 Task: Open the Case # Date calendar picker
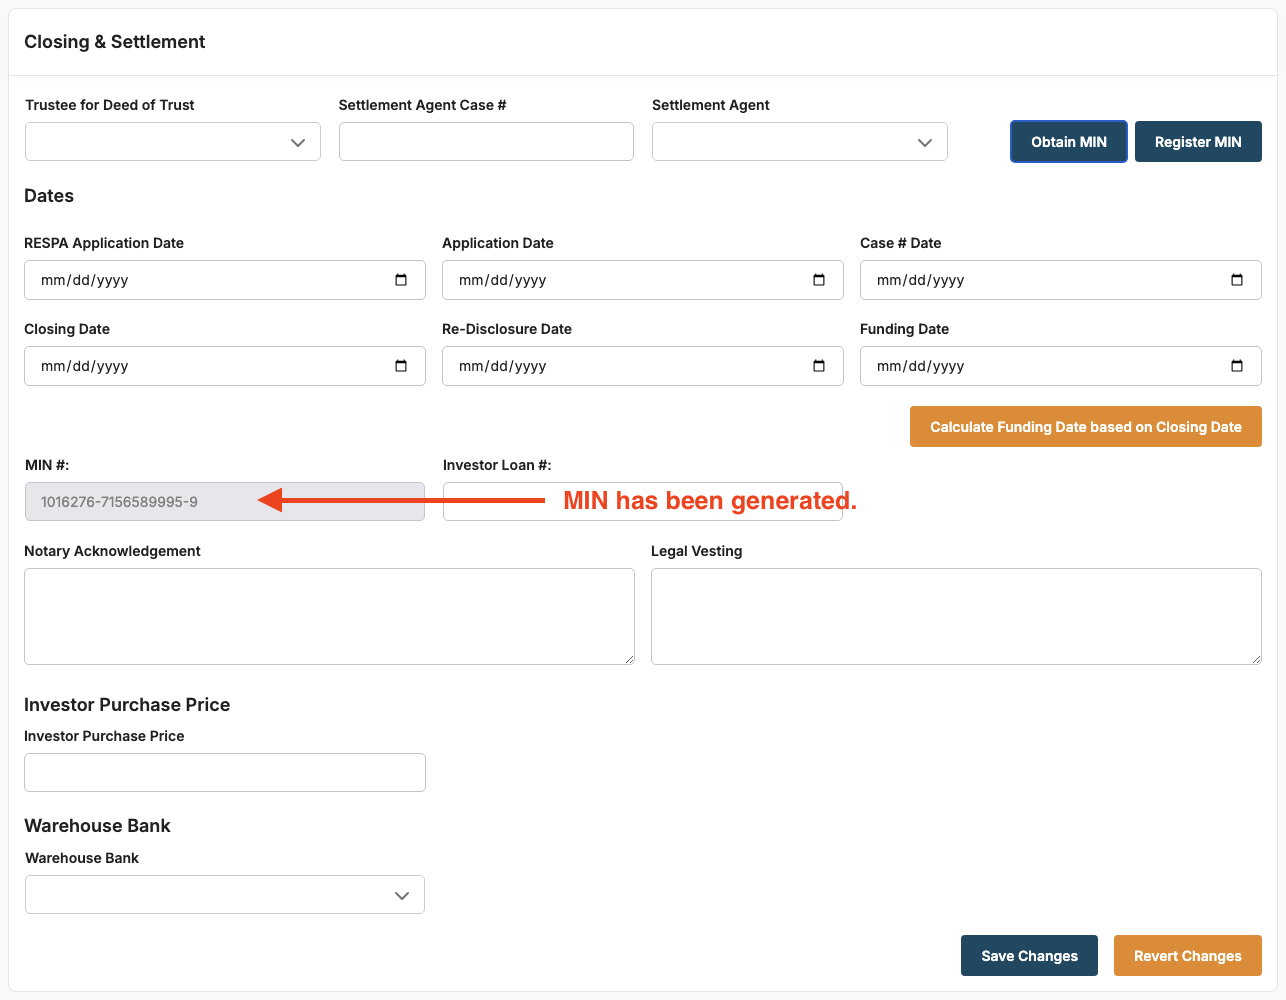pyautogui.click(x=1237, y=280)
